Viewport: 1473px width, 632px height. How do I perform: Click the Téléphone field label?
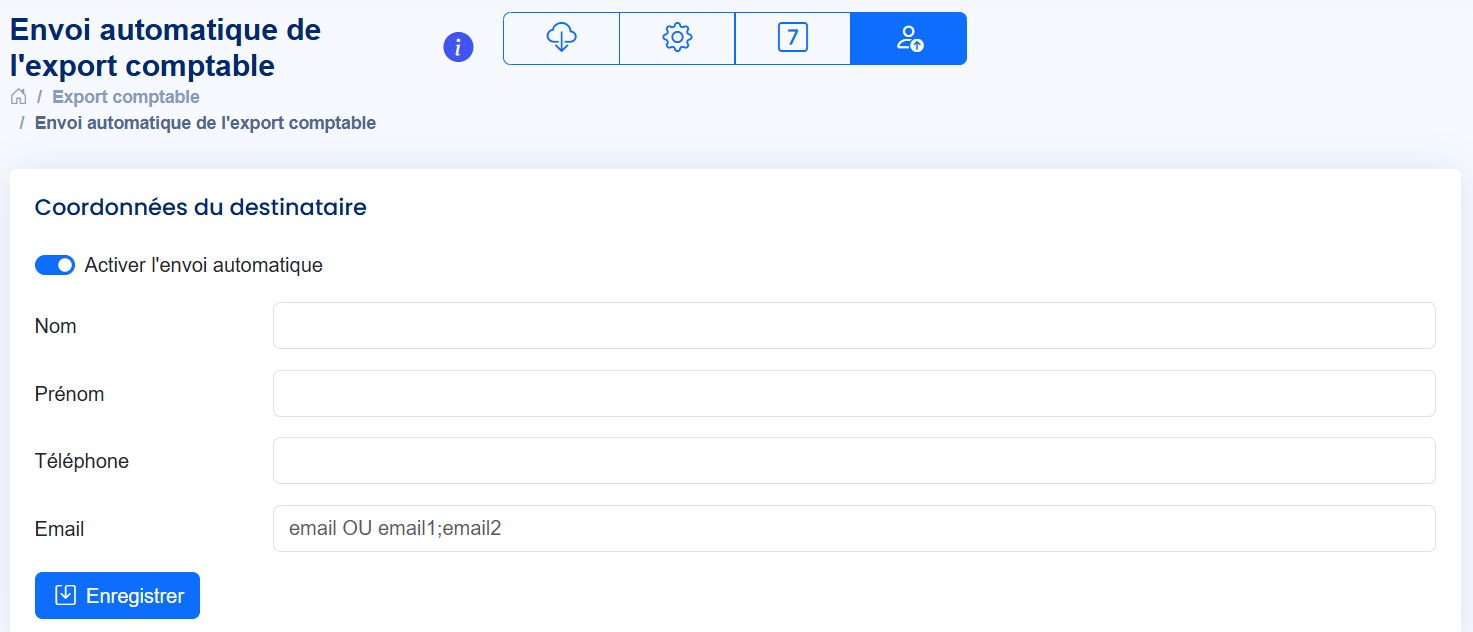pos(82,461)
